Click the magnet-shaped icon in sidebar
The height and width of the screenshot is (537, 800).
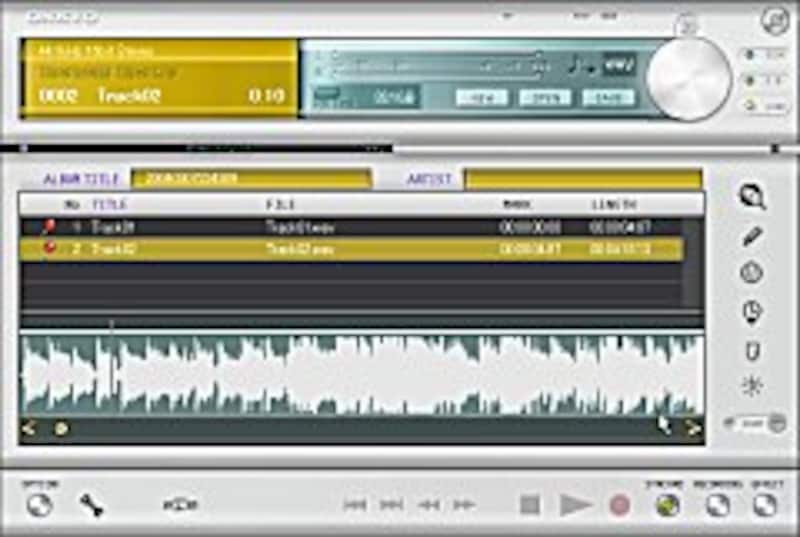tap(753, 351)
